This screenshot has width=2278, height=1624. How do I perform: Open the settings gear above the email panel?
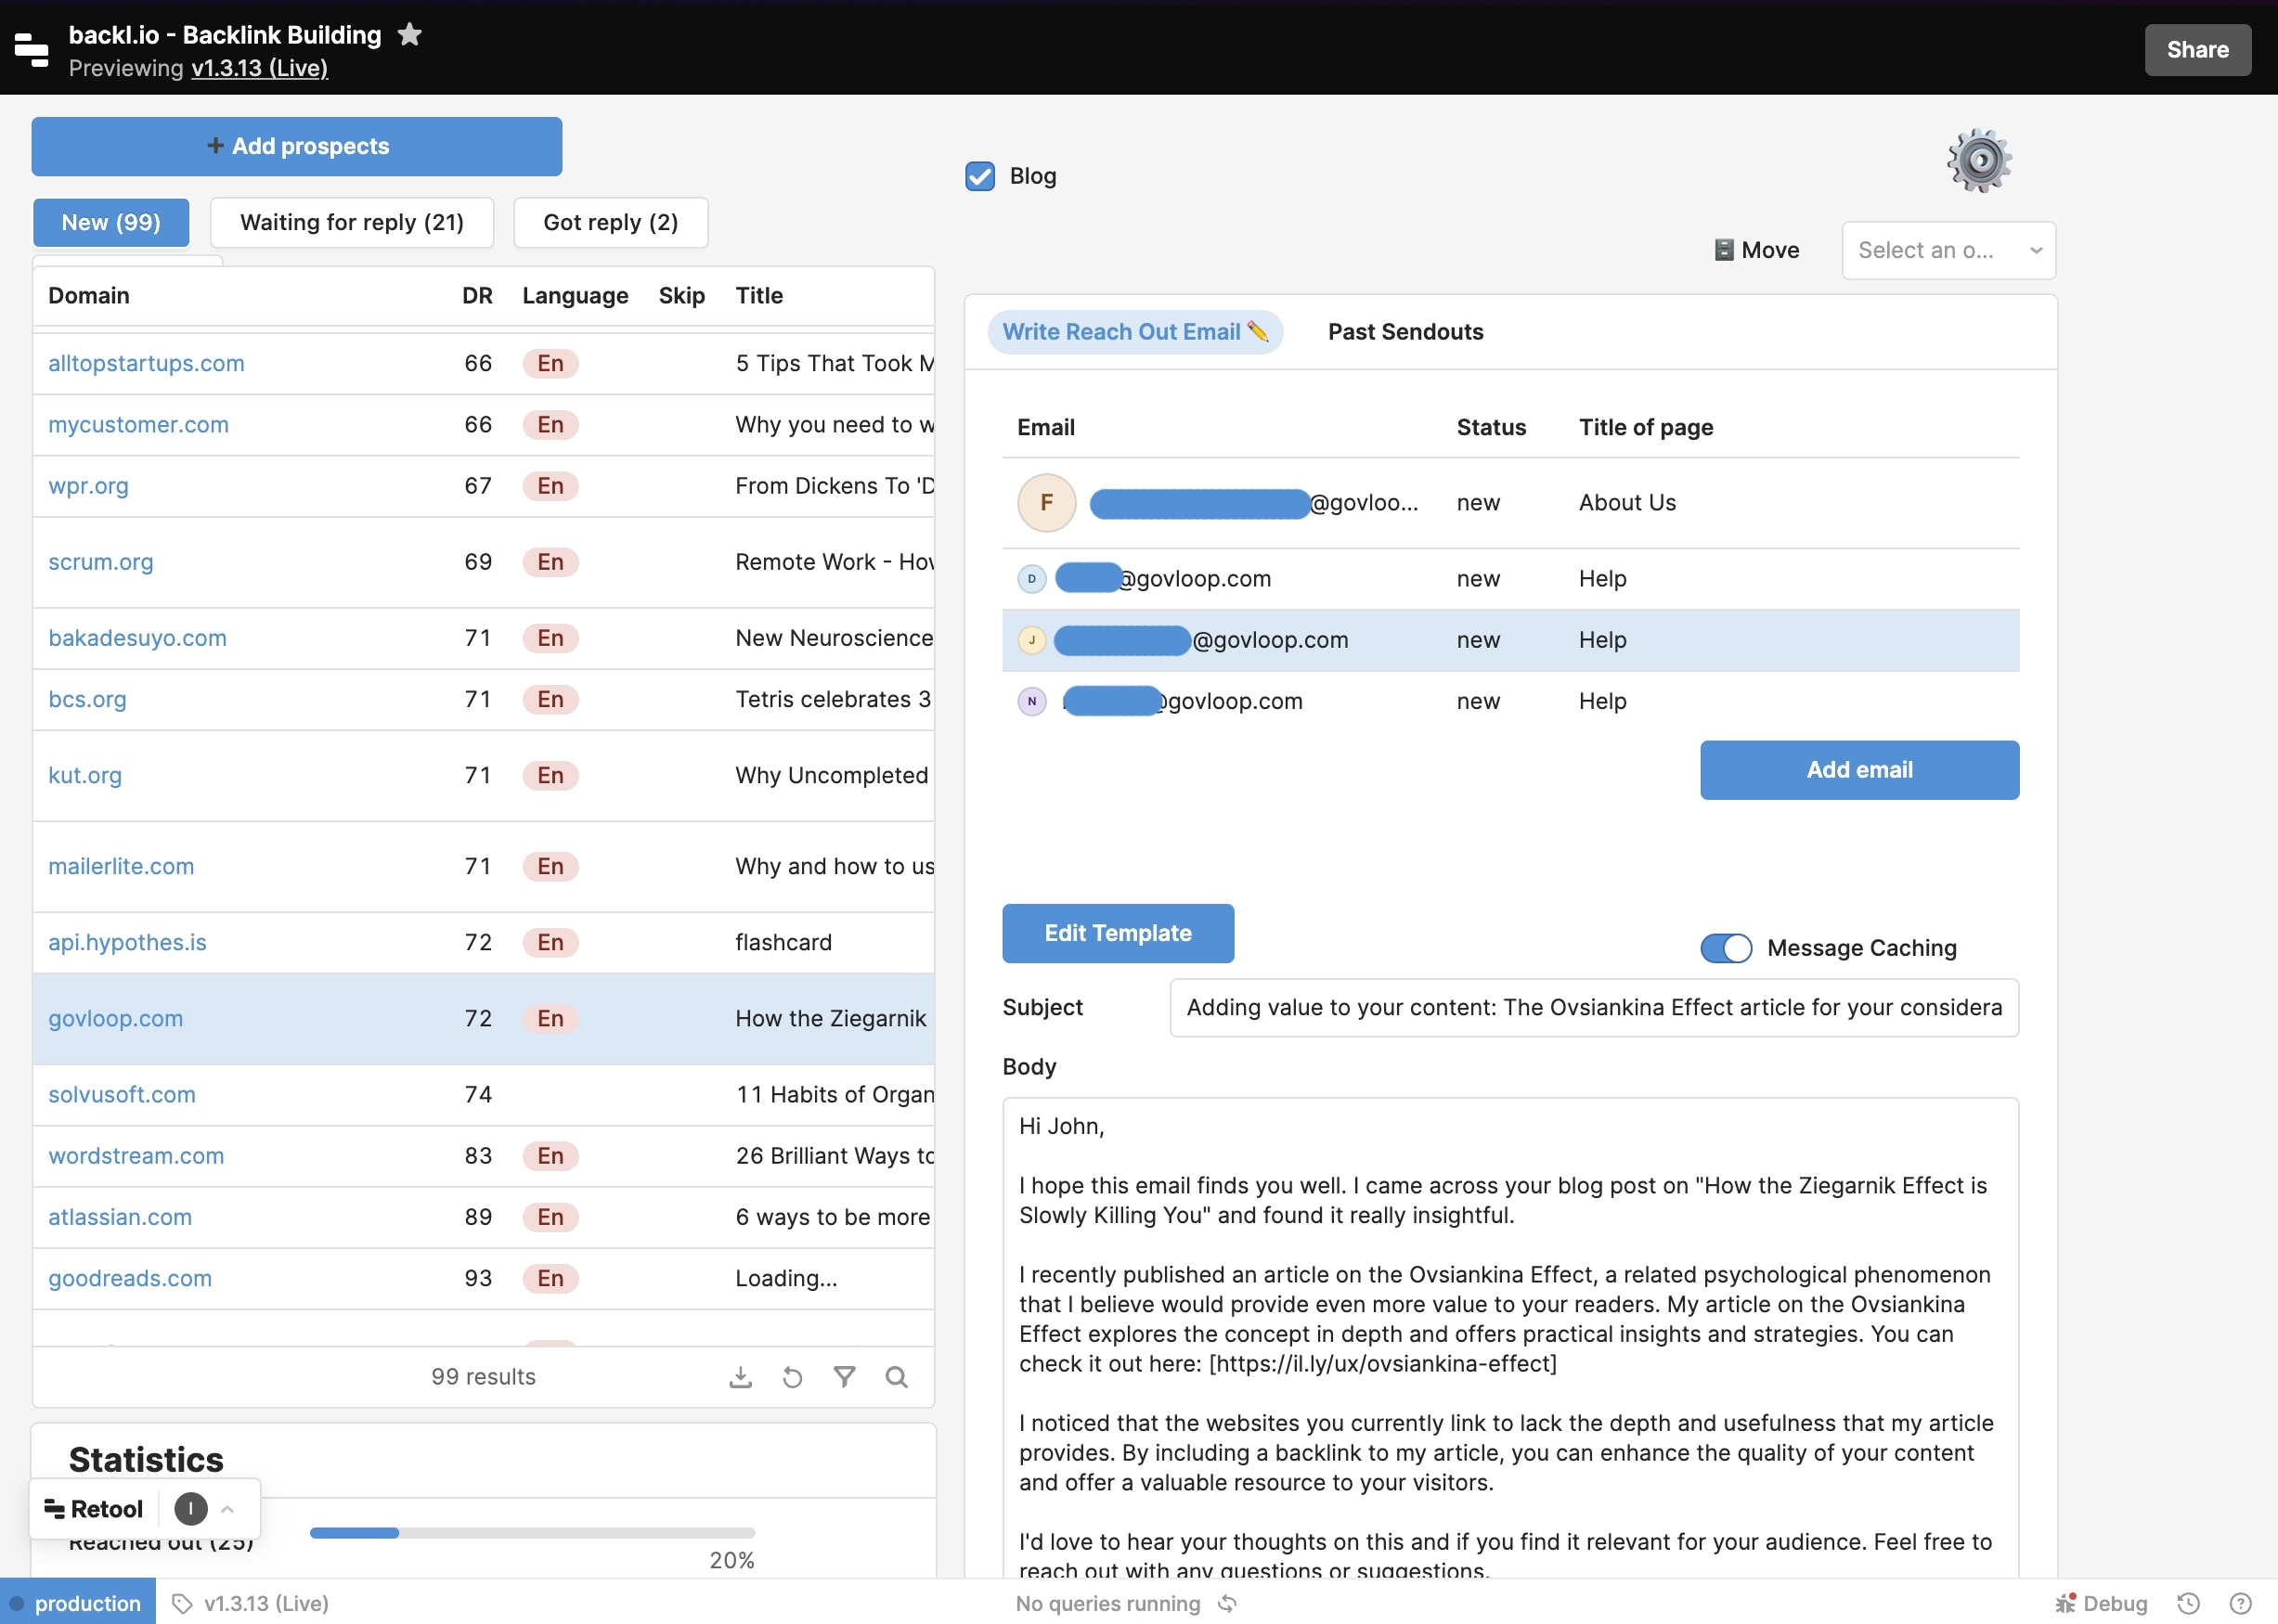point(1981,159)
